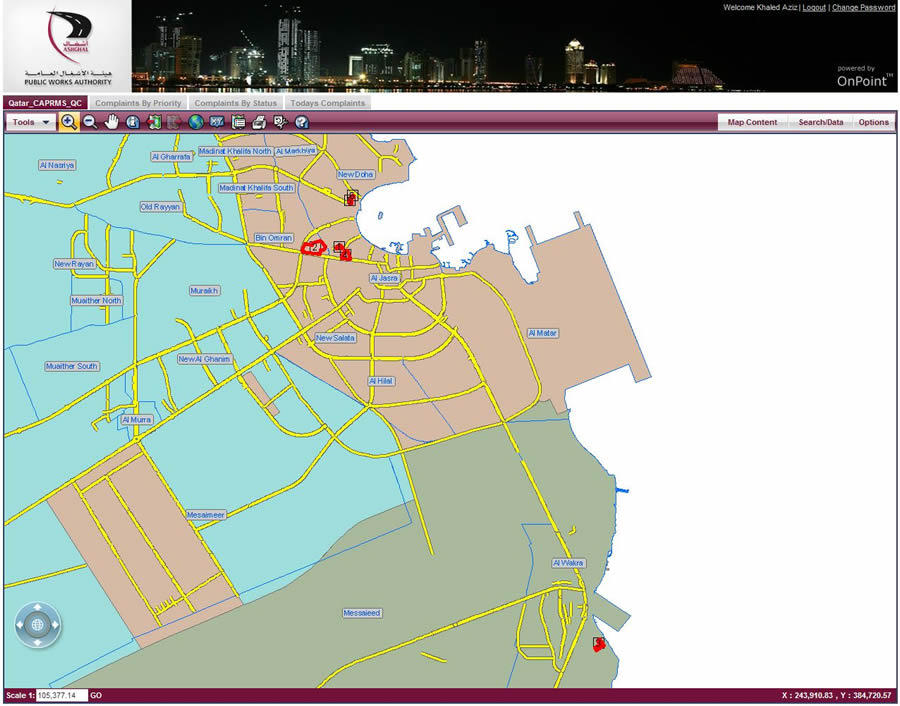The width and height of the screenshot is (900, 706).
Task: Open the Search/Data panel
Action: (x=821, y=122)
